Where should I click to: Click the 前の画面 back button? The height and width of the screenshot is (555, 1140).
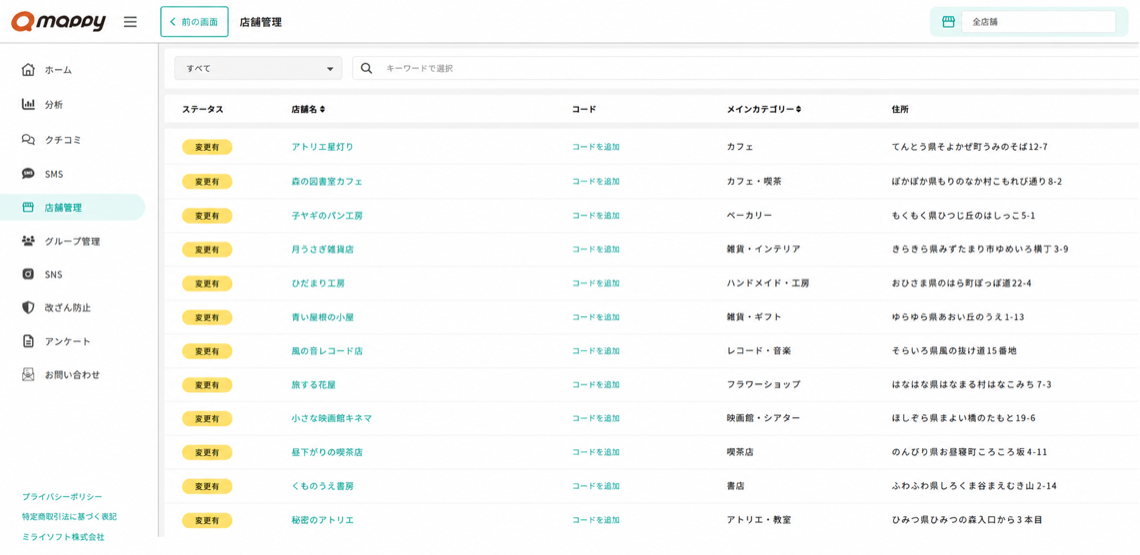coord(194,22)
